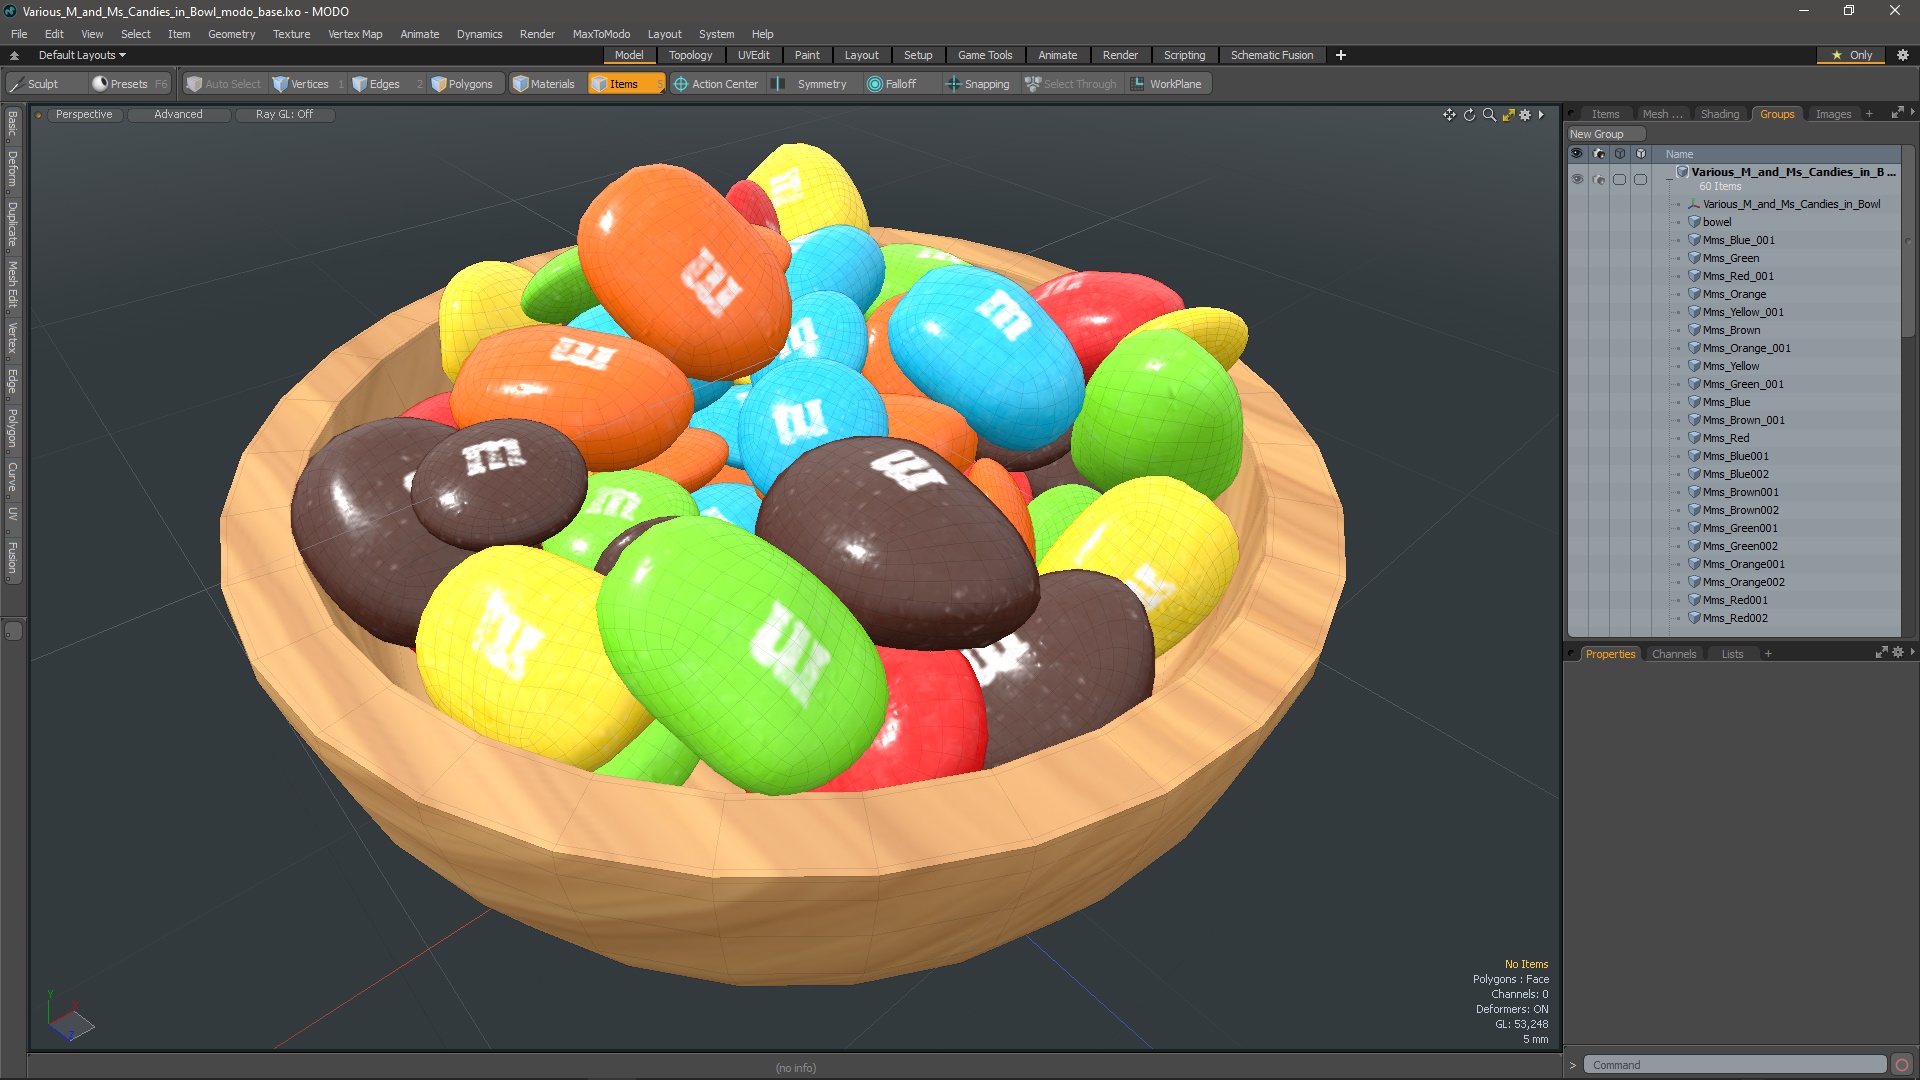The image size is (1920, 1080).
Task: Toggle the Only star button
Action: click(1851, 55)
